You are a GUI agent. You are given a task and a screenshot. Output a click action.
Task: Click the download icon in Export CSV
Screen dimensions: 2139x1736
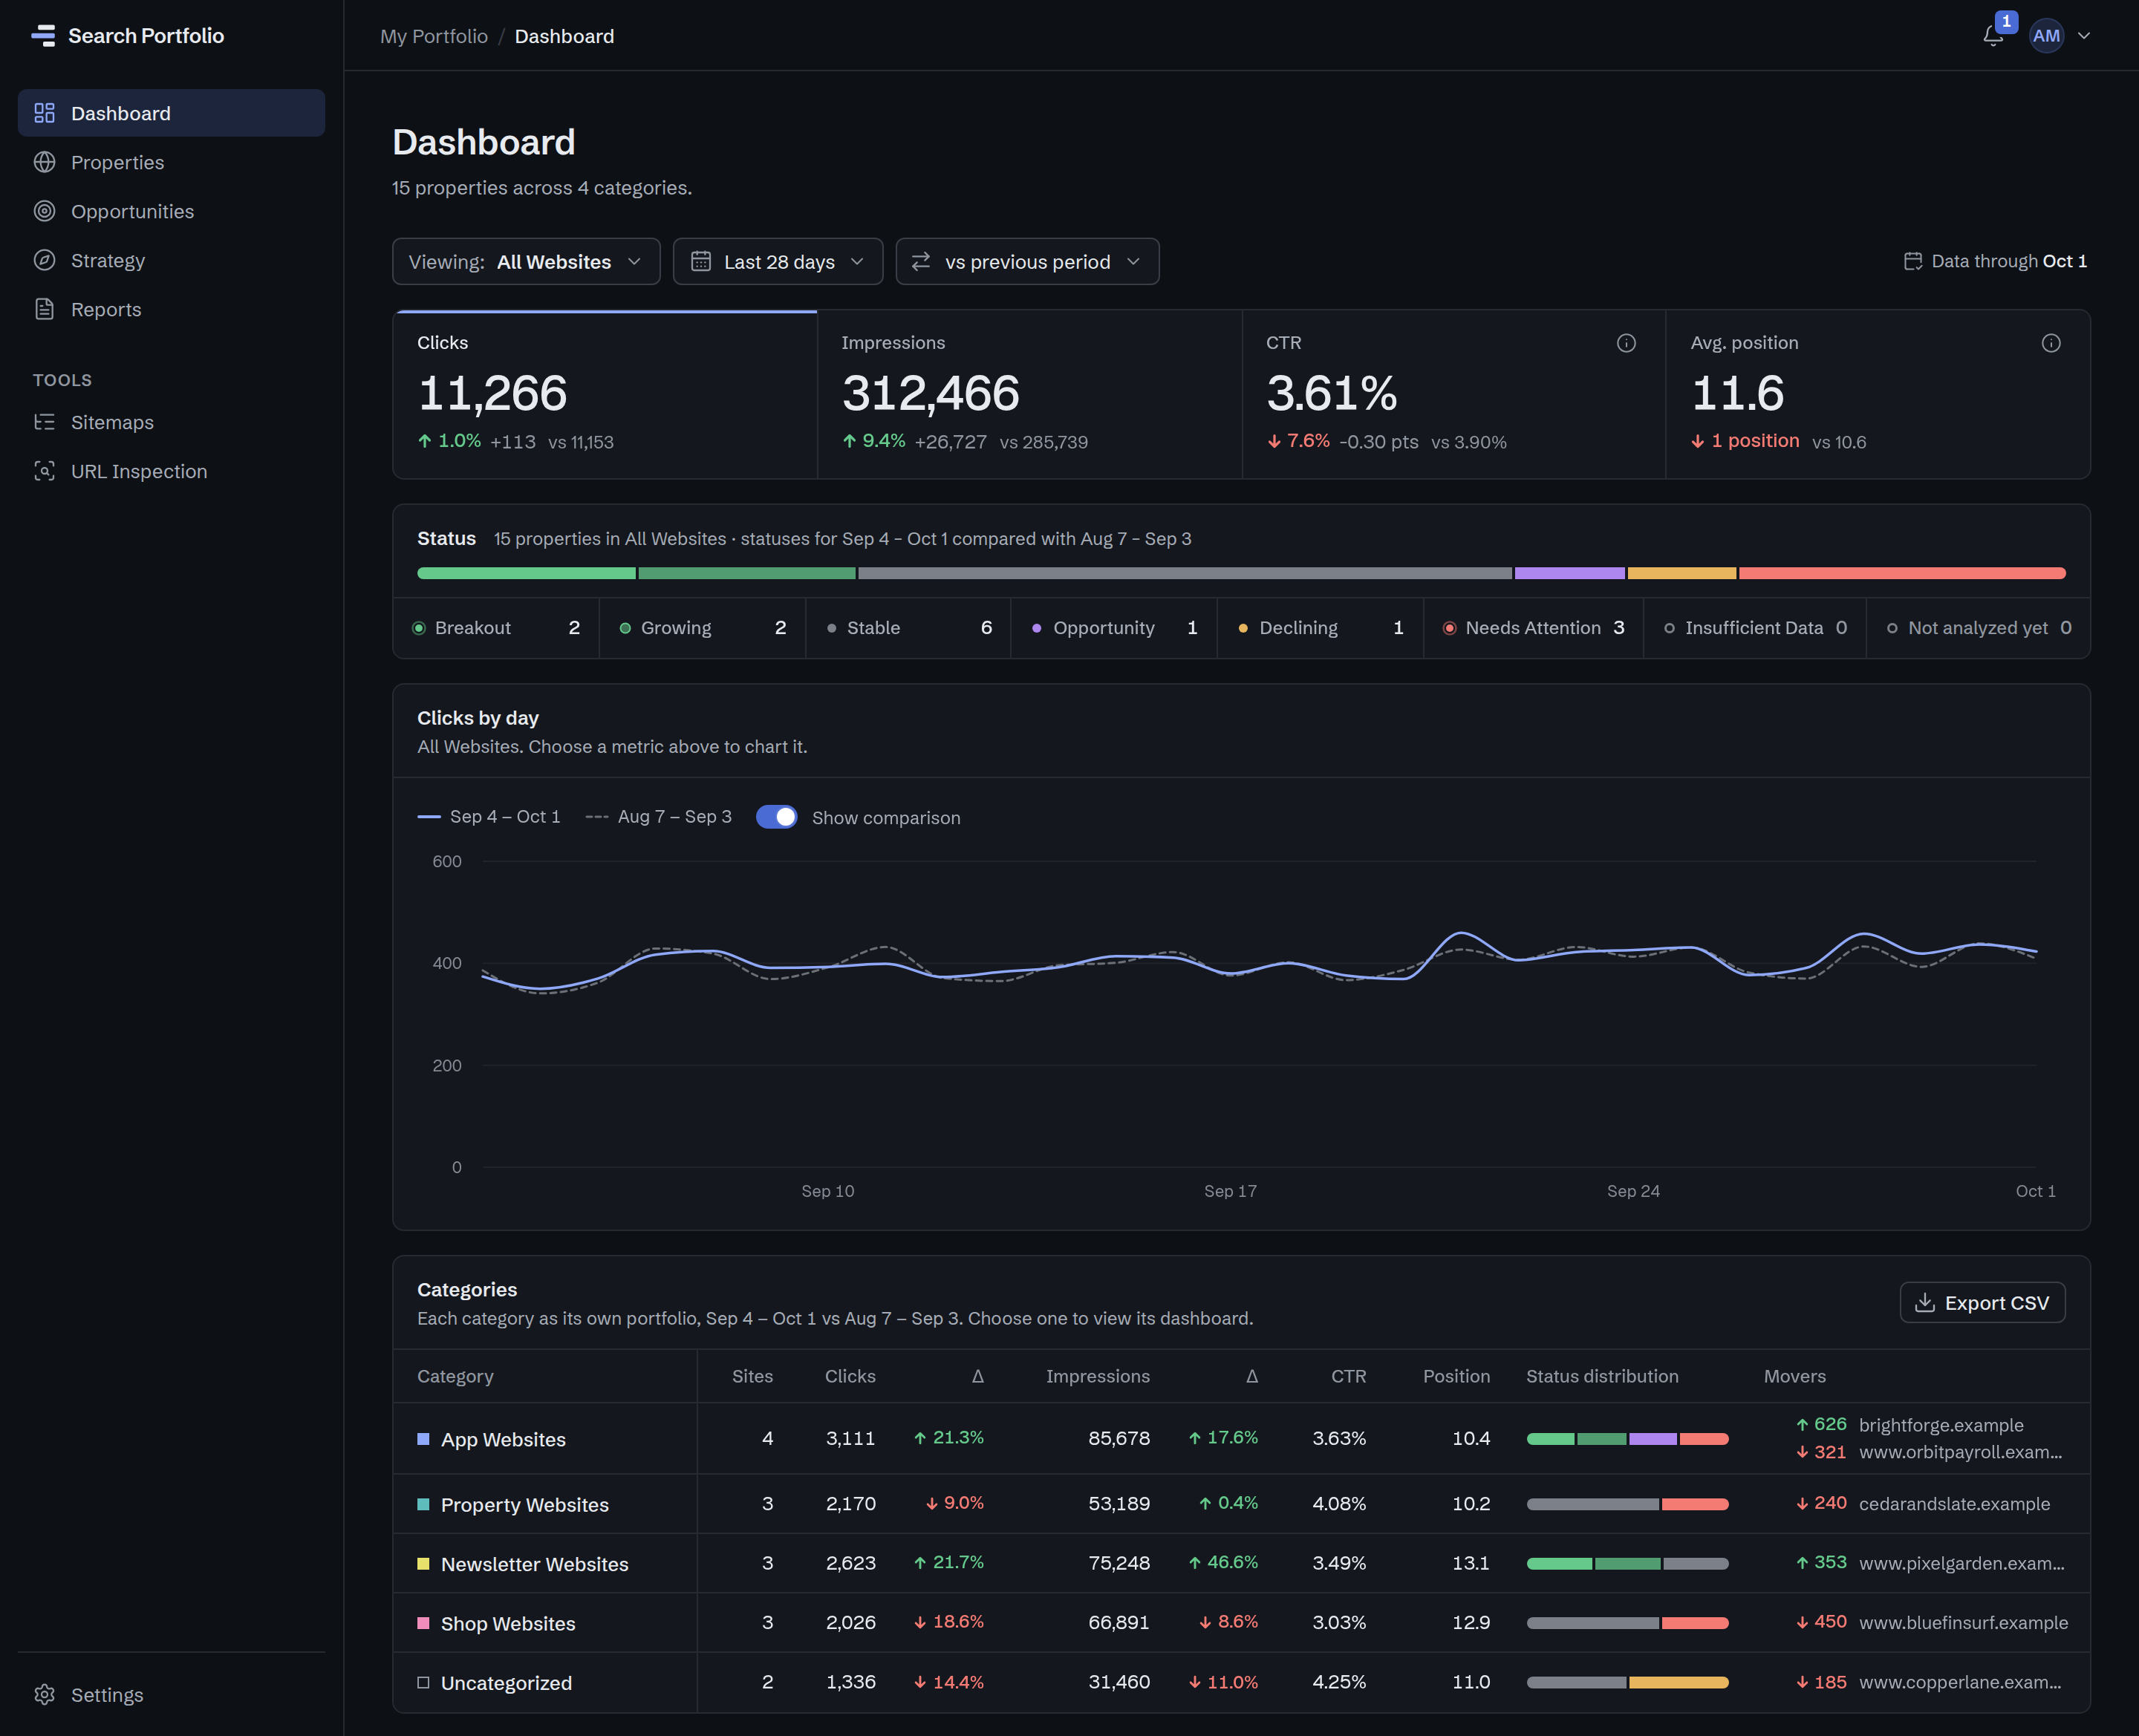pyautogui.click(x=1924, y=1302)
